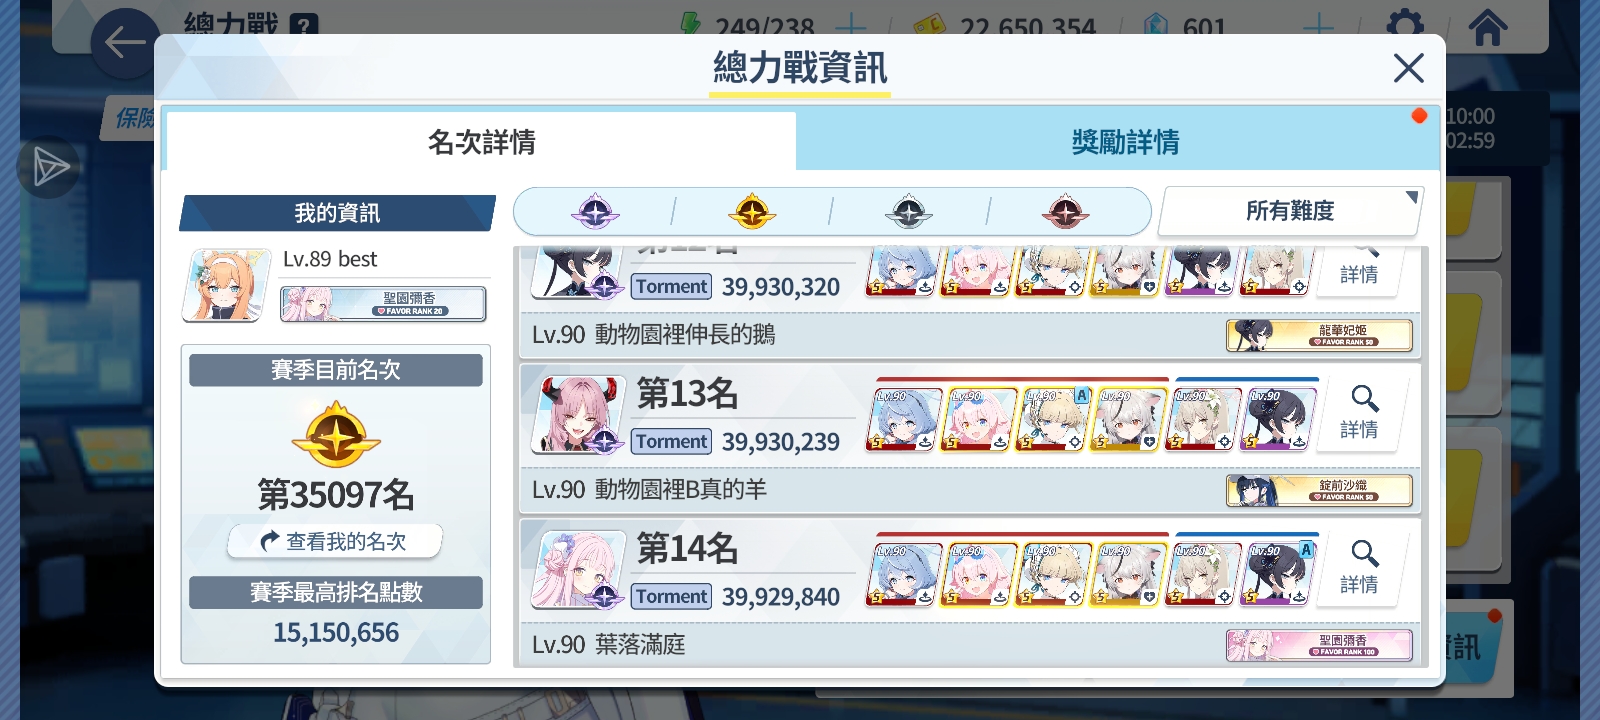The width and height of the screenshot is (1600, 720).
Task: Switch to the 獎勵詳情 tab
Action: tap(1123, 141)
